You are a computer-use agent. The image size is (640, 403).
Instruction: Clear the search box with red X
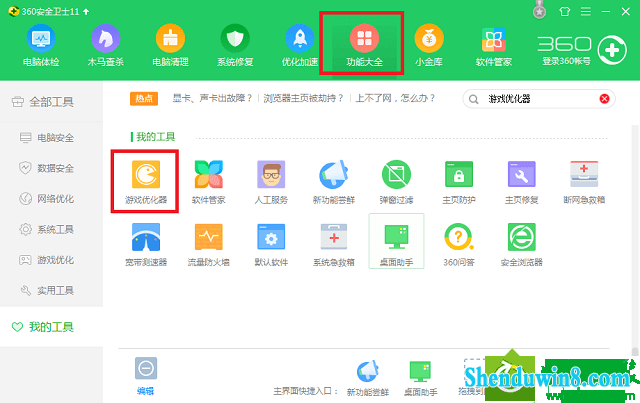coord(604,99)
